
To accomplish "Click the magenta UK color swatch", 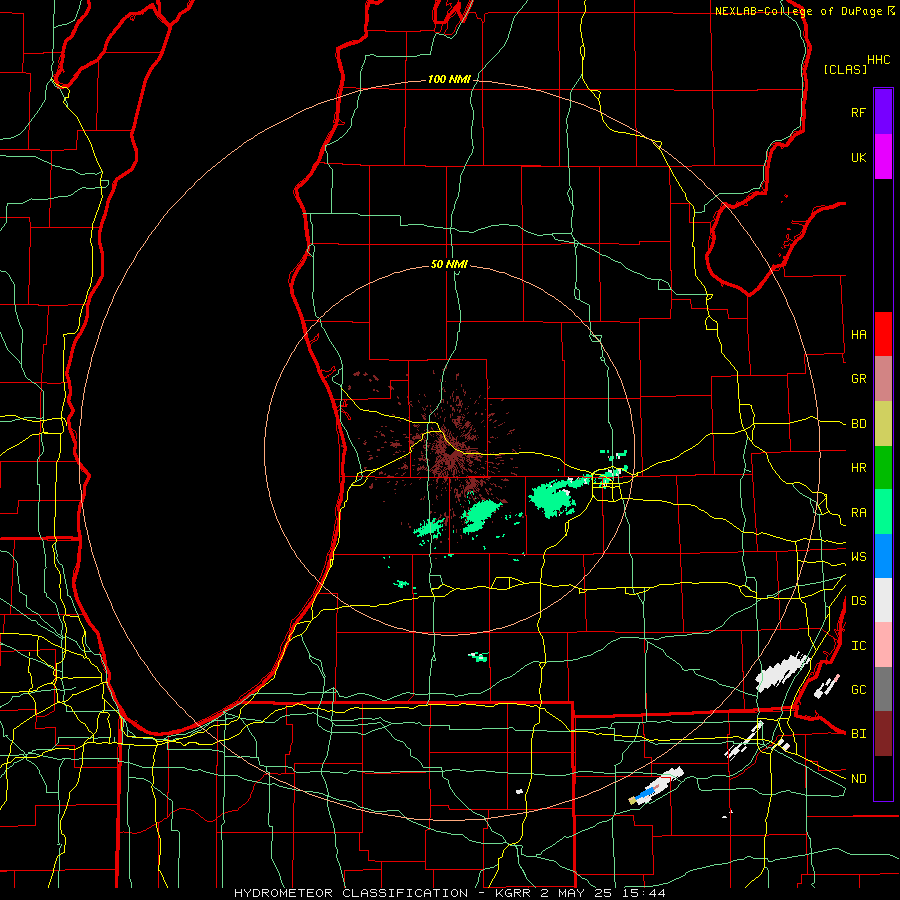I will 883,156.
